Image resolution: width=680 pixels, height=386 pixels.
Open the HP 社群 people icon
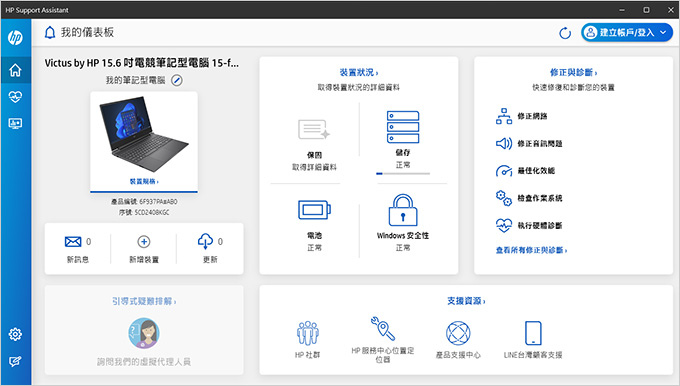click(x=308, y=333)
